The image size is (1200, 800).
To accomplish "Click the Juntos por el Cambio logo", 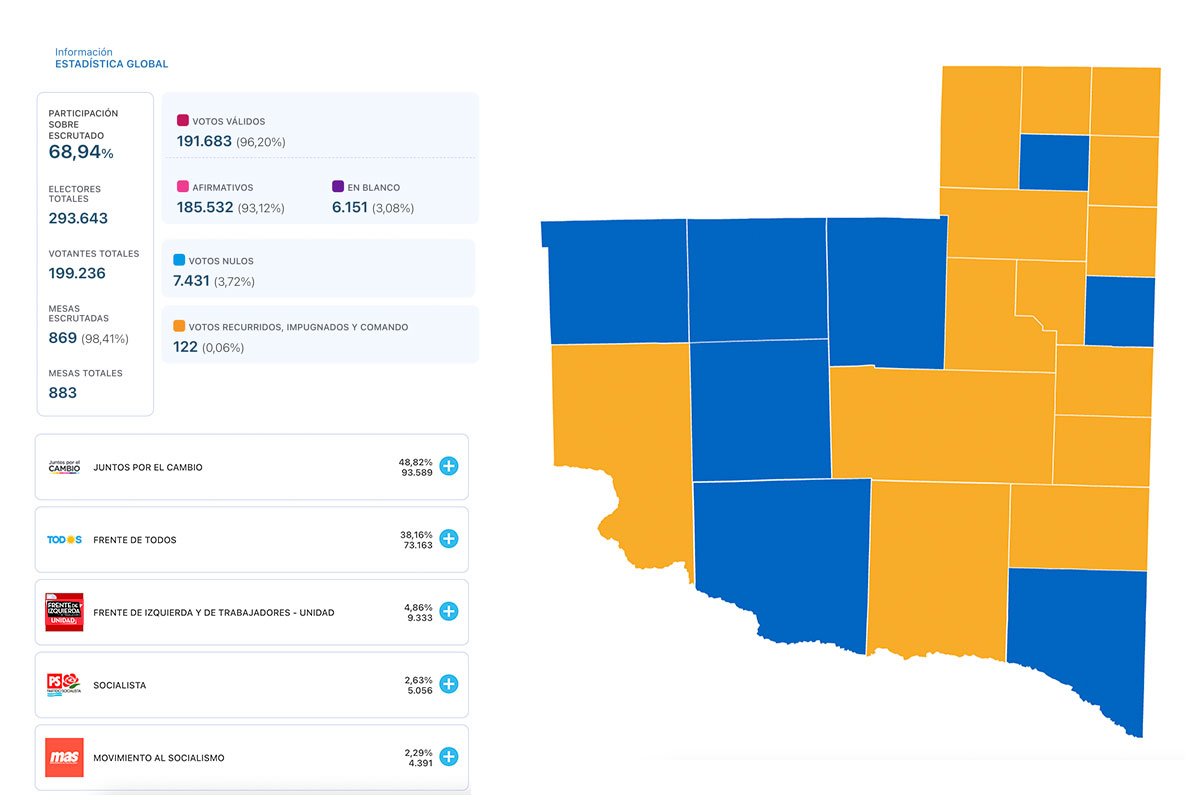I will [x=64, y=467].
